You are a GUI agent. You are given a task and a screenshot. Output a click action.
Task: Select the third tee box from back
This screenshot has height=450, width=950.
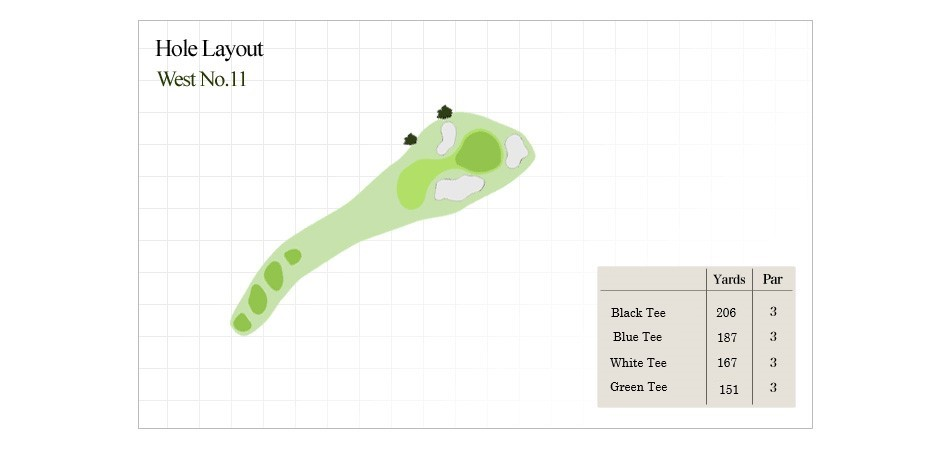click(x=274, y=276)
